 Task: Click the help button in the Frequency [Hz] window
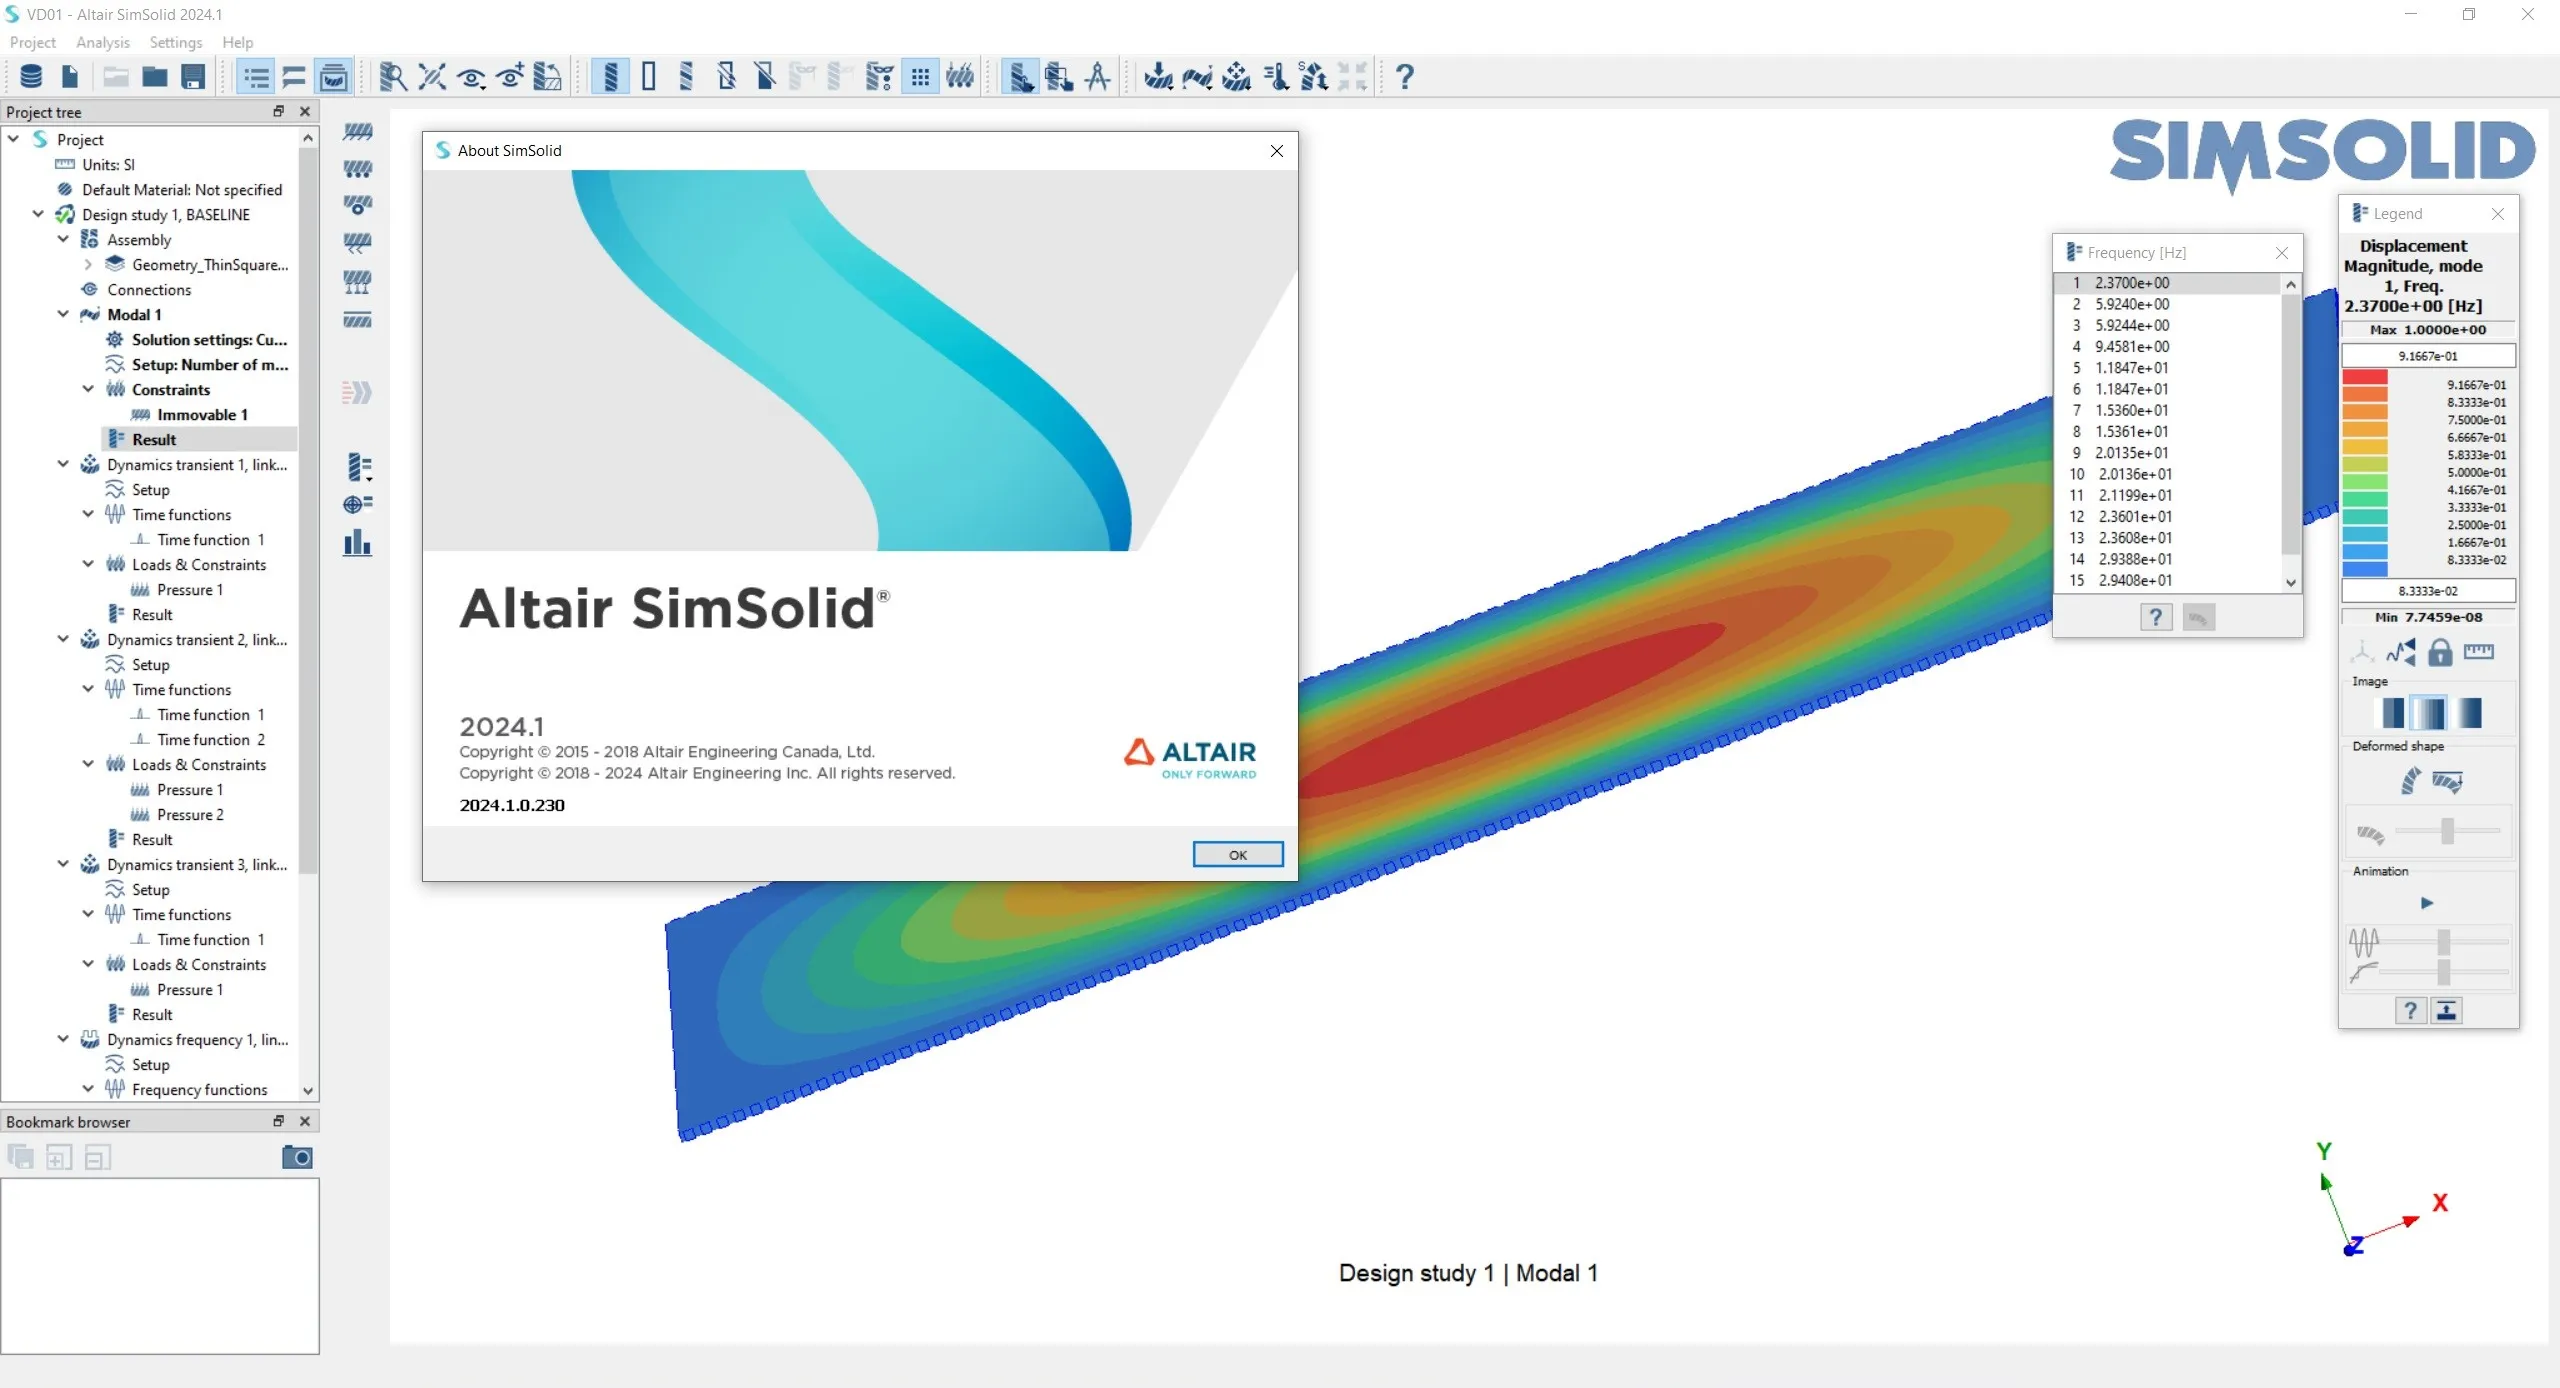2156,617
